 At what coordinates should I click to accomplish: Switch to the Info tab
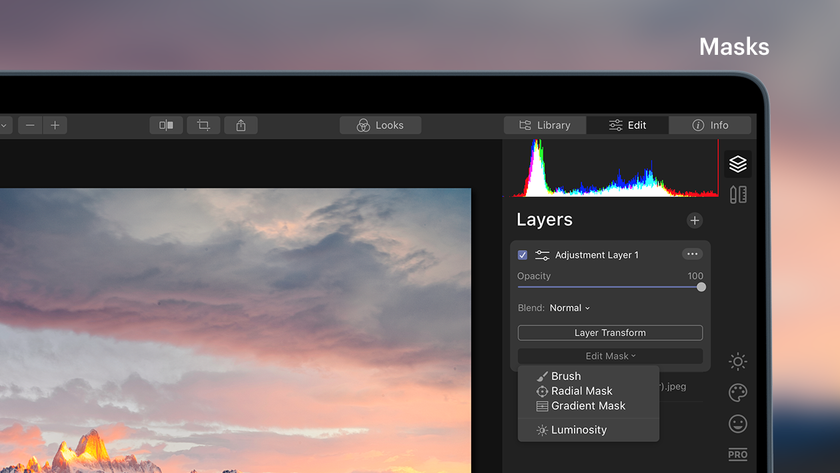coord(710,125)
